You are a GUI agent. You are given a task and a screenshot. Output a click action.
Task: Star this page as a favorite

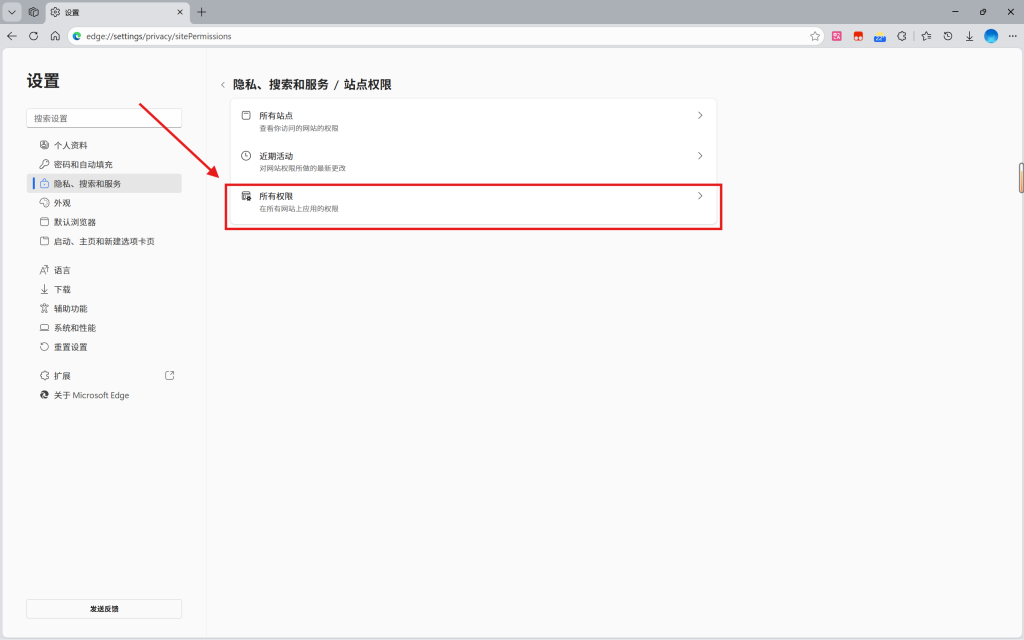[815, 36]
